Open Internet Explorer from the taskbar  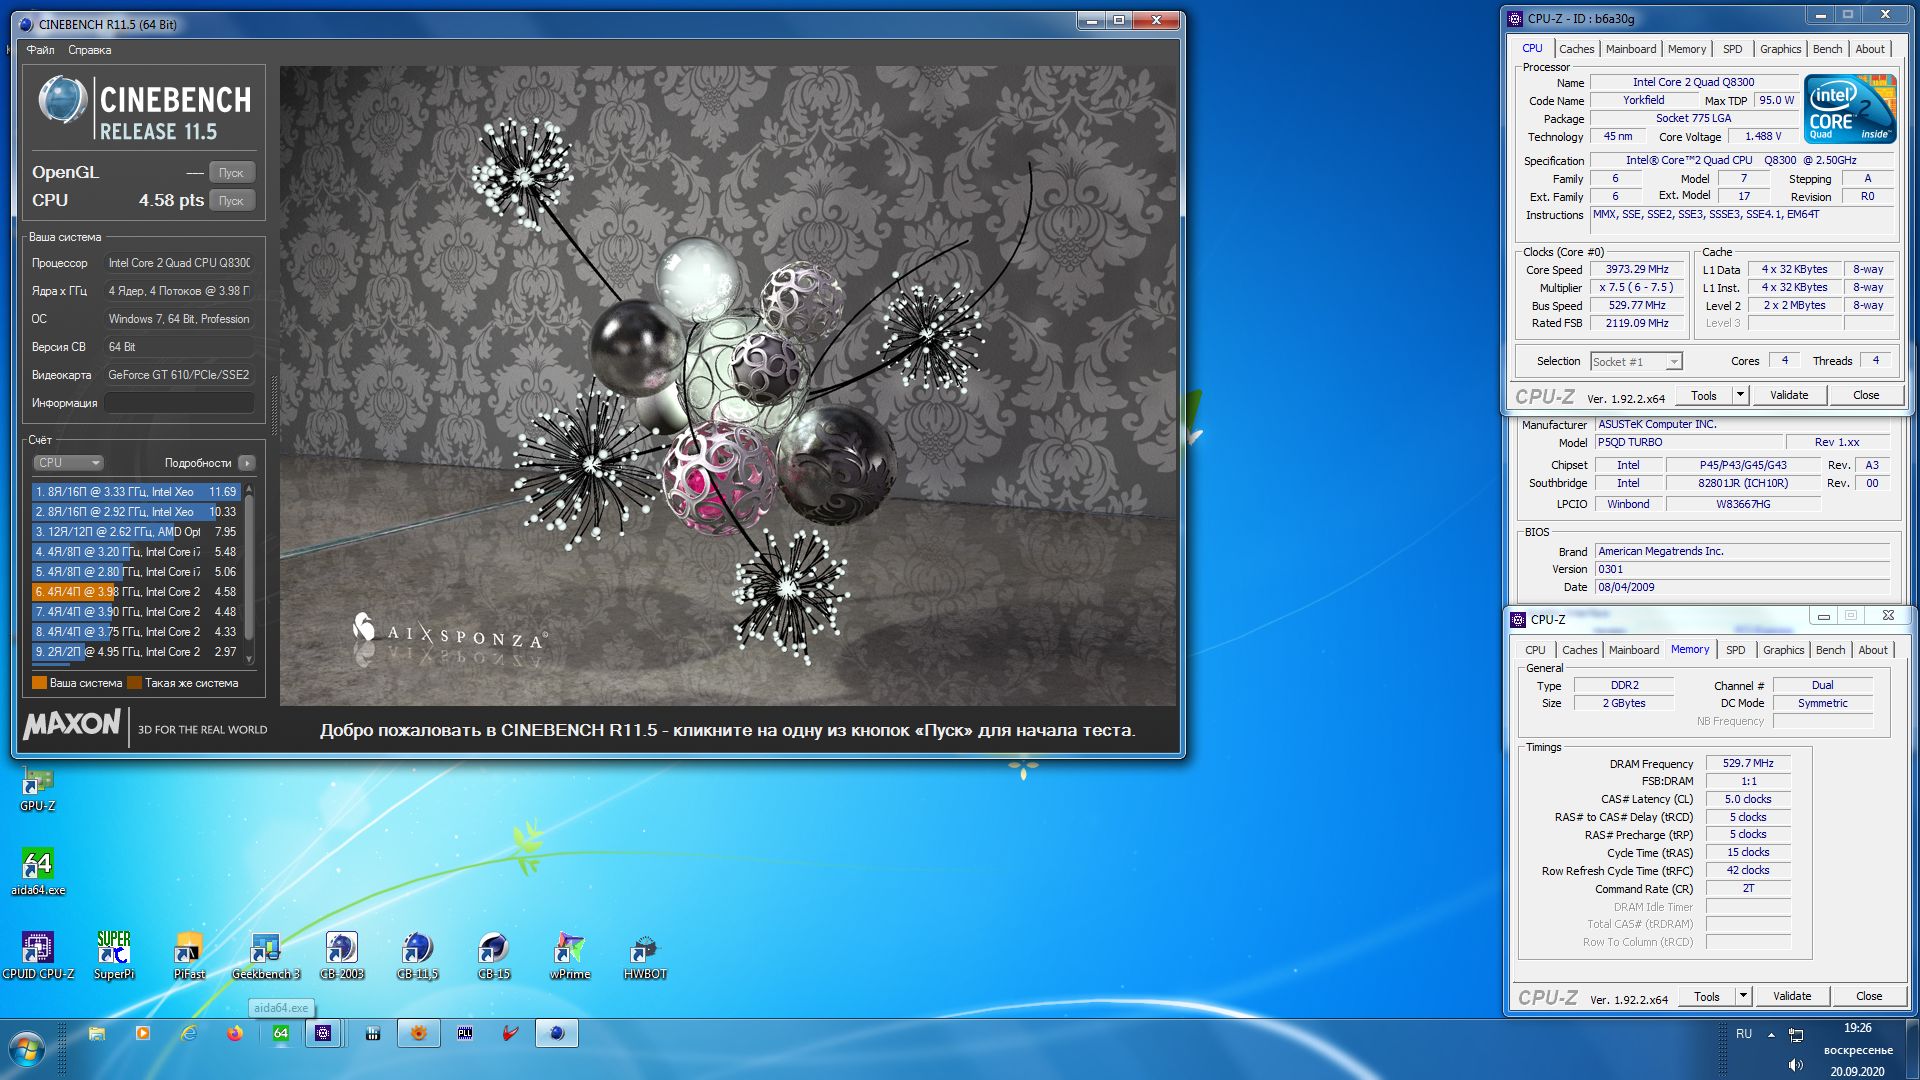189,1034
